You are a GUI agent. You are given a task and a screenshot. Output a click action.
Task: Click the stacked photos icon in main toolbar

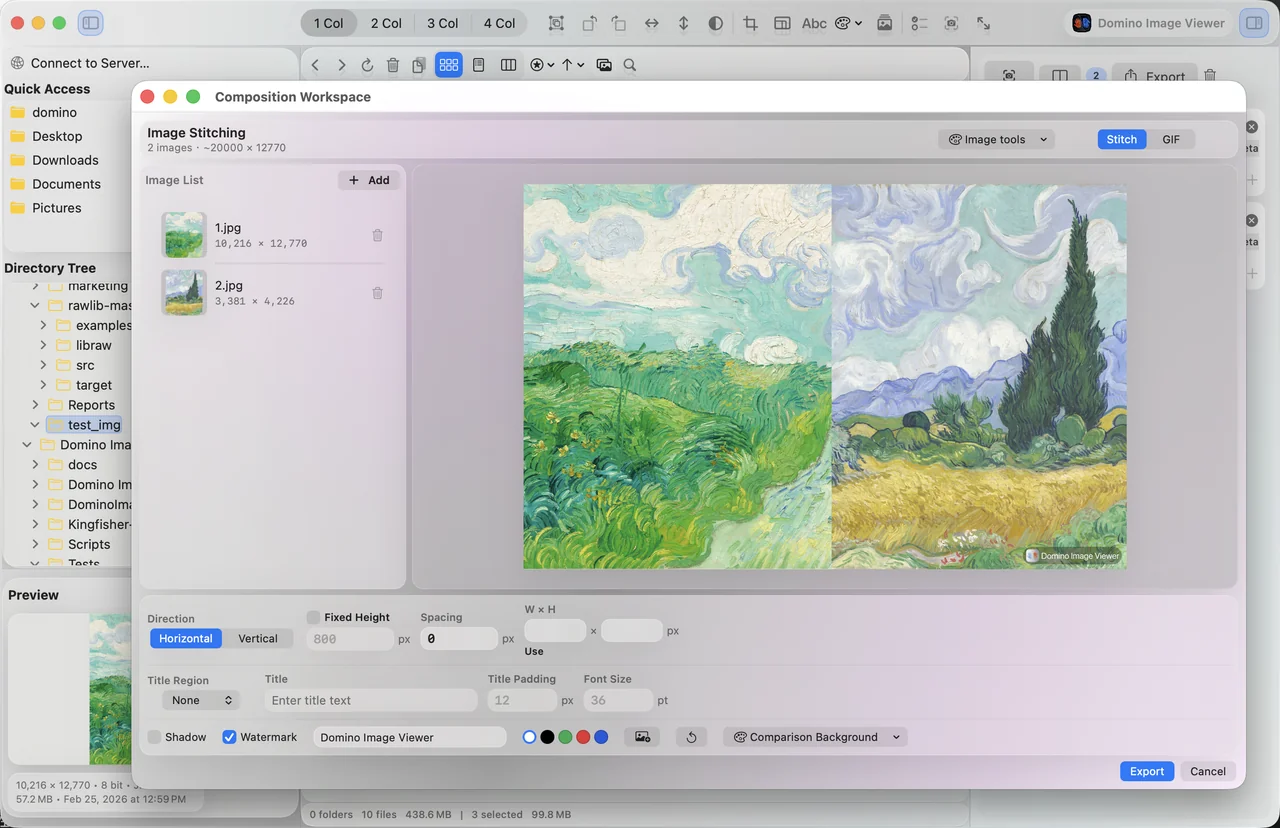point(885,23)
